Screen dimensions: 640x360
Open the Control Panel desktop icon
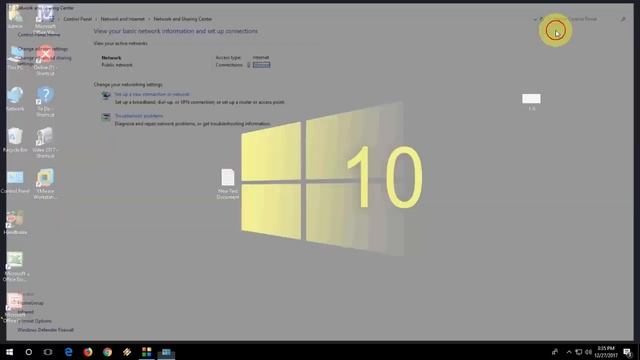click(15, 181)
